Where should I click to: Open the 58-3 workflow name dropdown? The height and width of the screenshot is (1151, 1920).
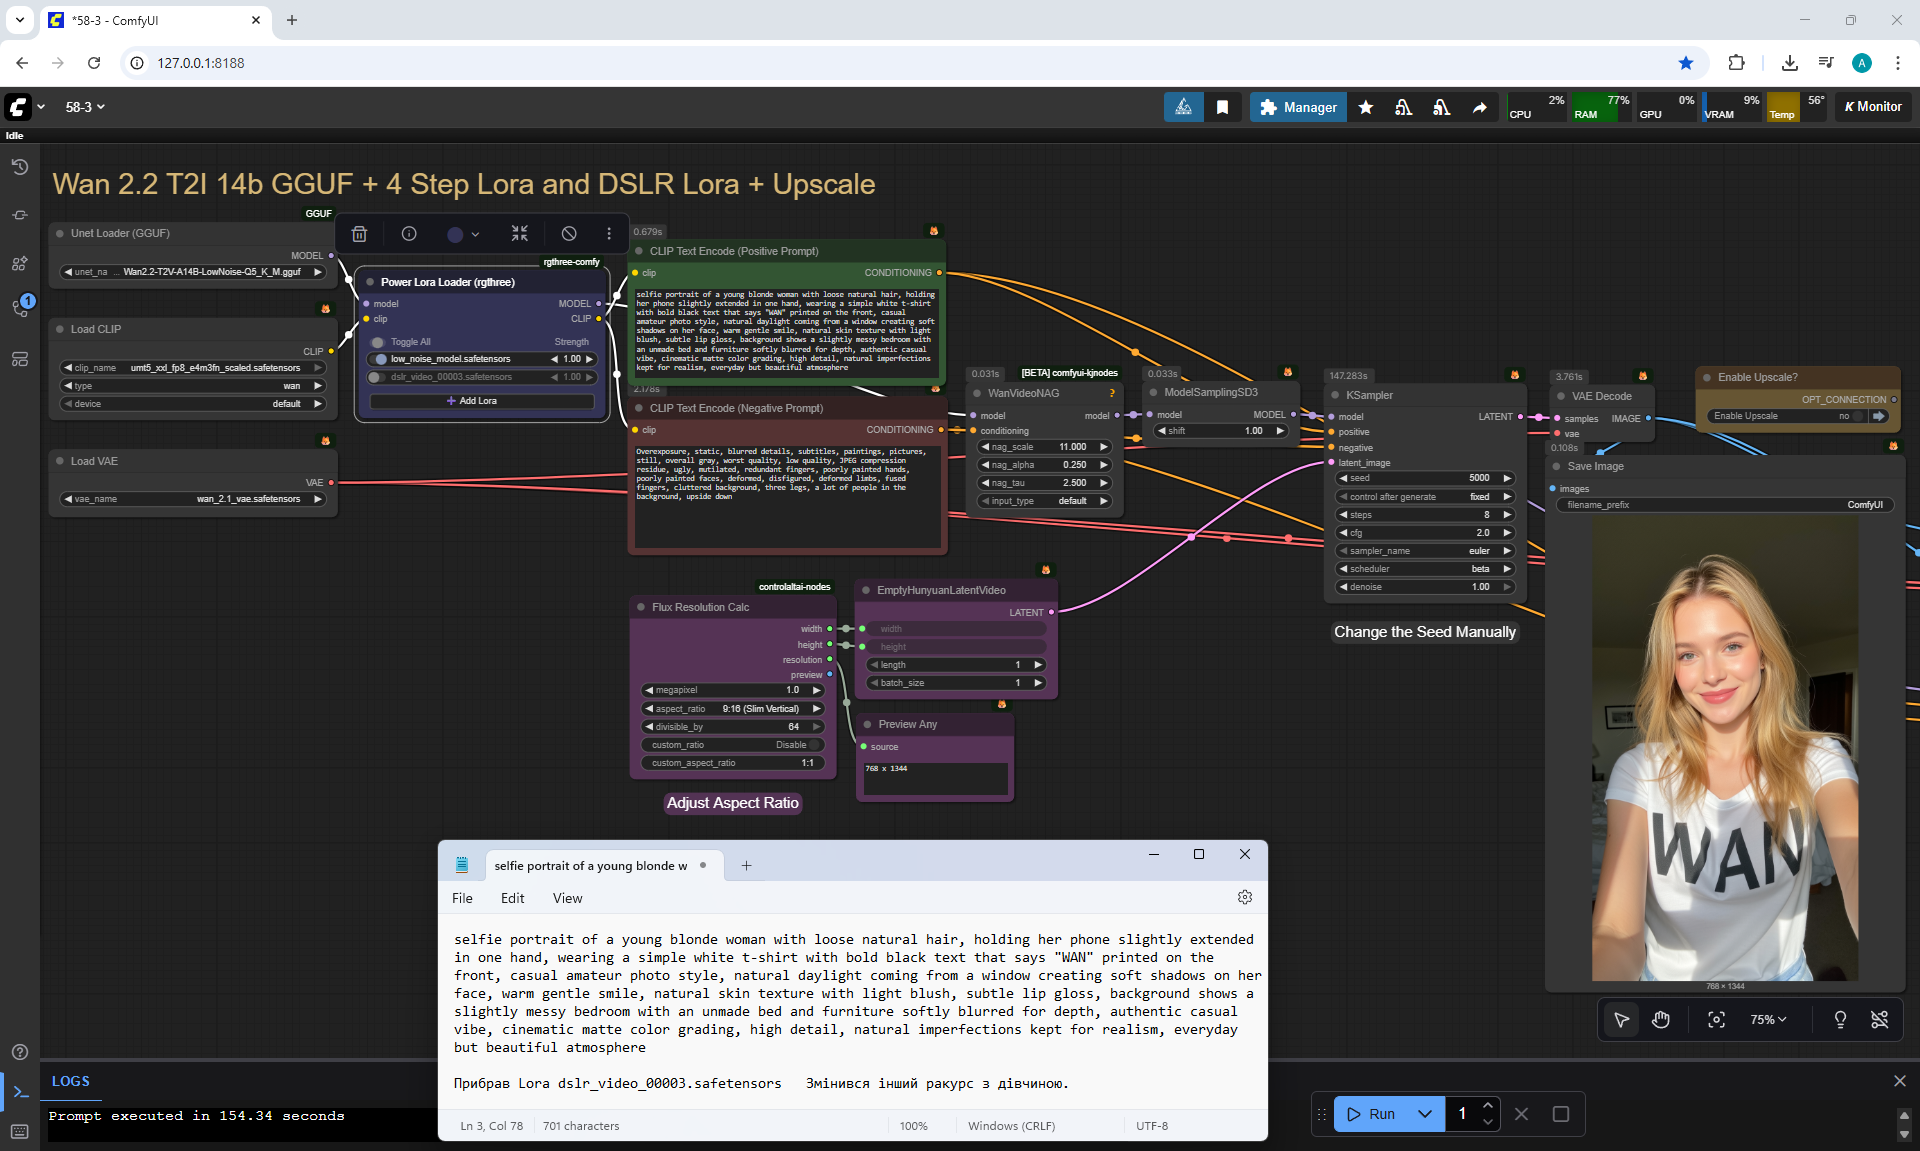[x=85, y=107]
